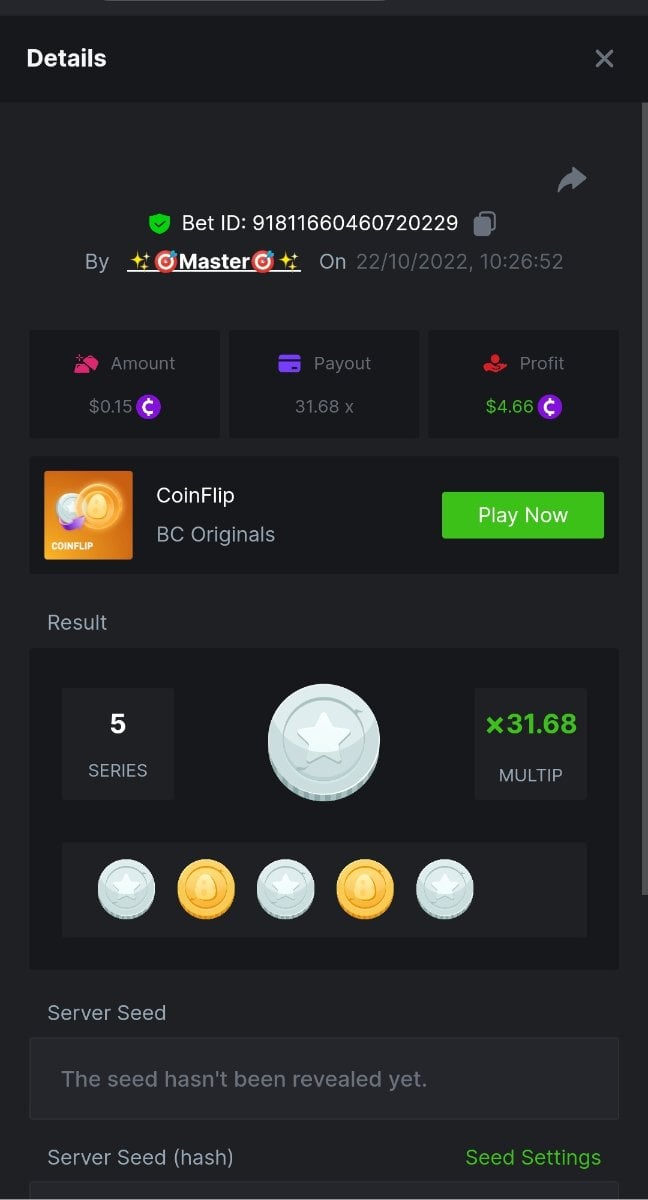Click the 5 Series box

pos(118,744)
